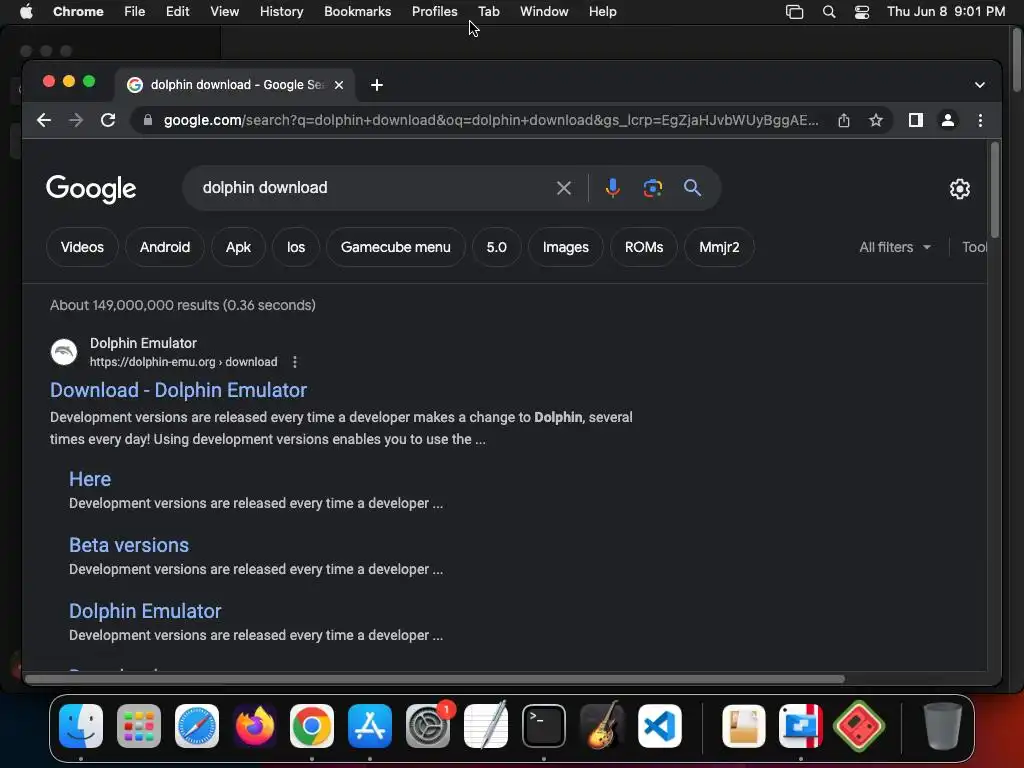Open the App Store from the Dock
Screen dimensions: 1024x768
[x=370, y=726]
